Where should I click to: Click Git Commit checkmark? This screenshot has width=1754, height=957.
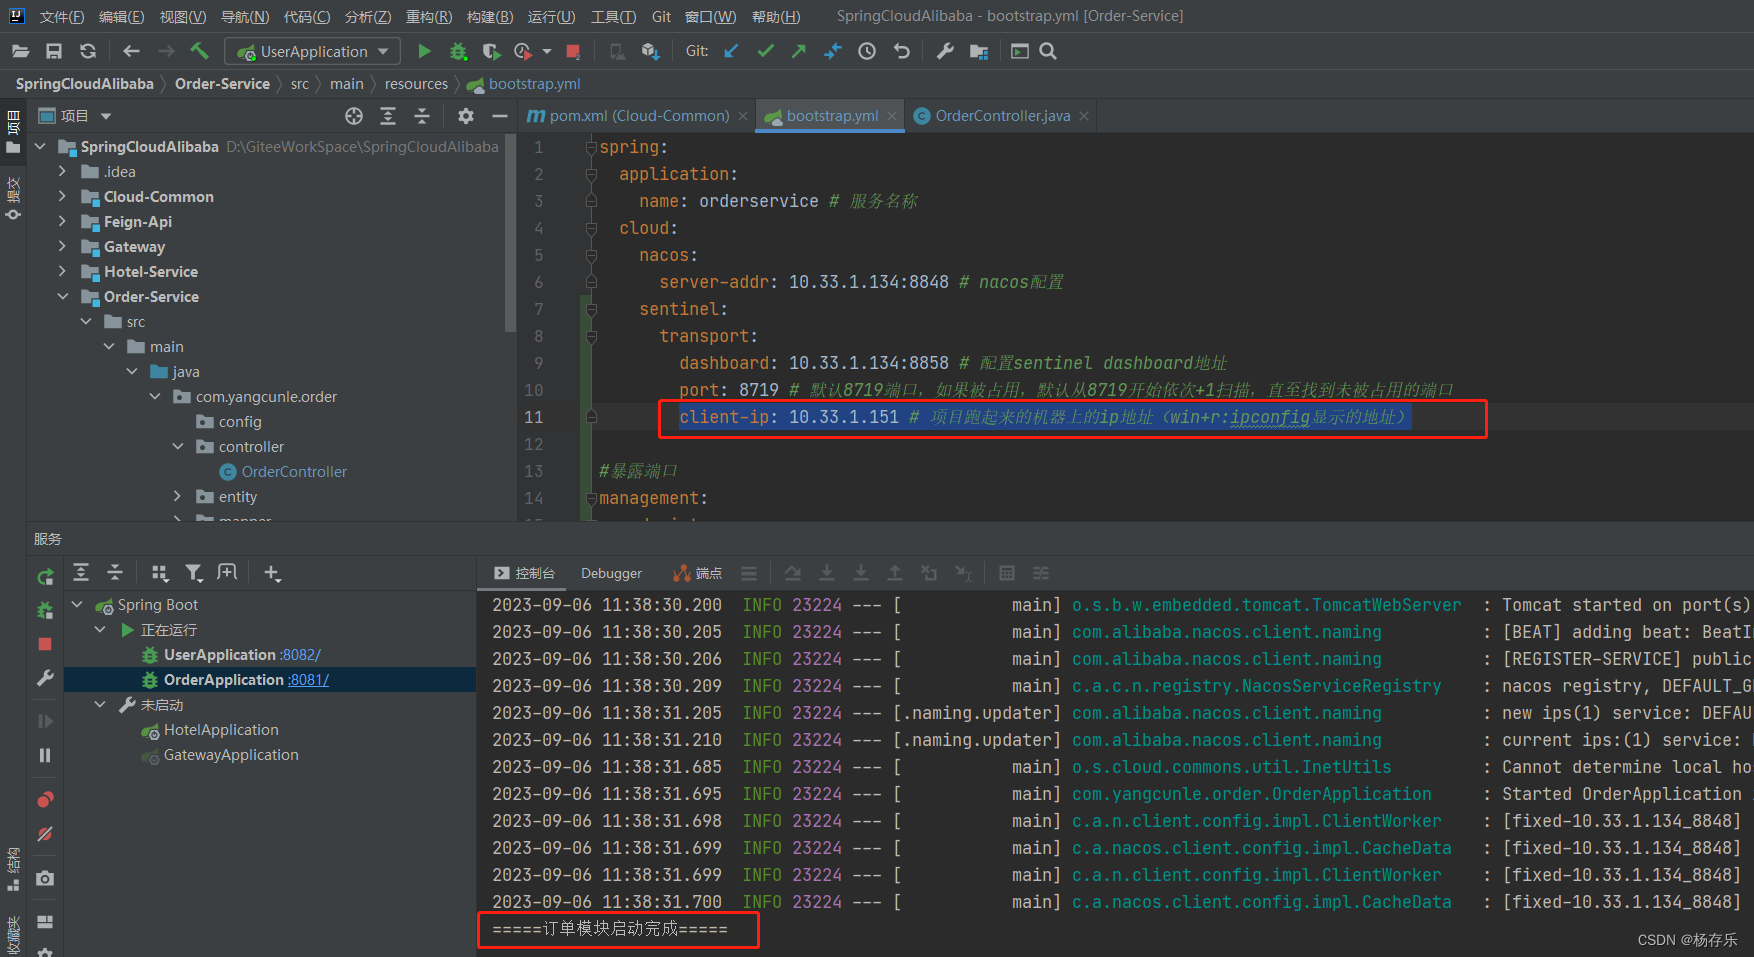(765, 51)
